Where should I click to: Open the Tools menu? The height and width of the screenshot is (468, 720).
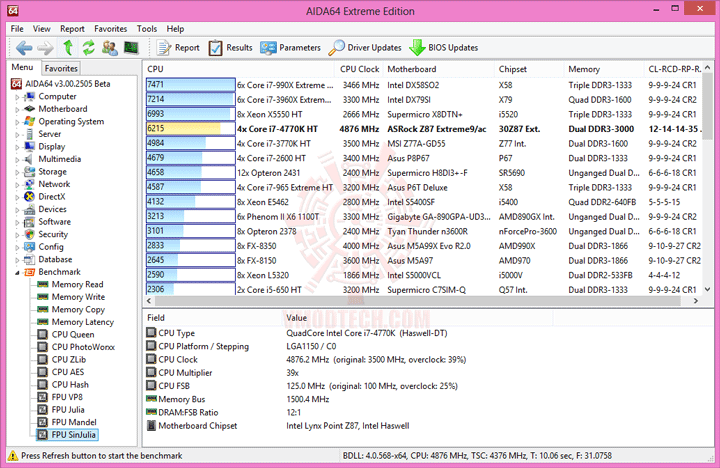147,28
